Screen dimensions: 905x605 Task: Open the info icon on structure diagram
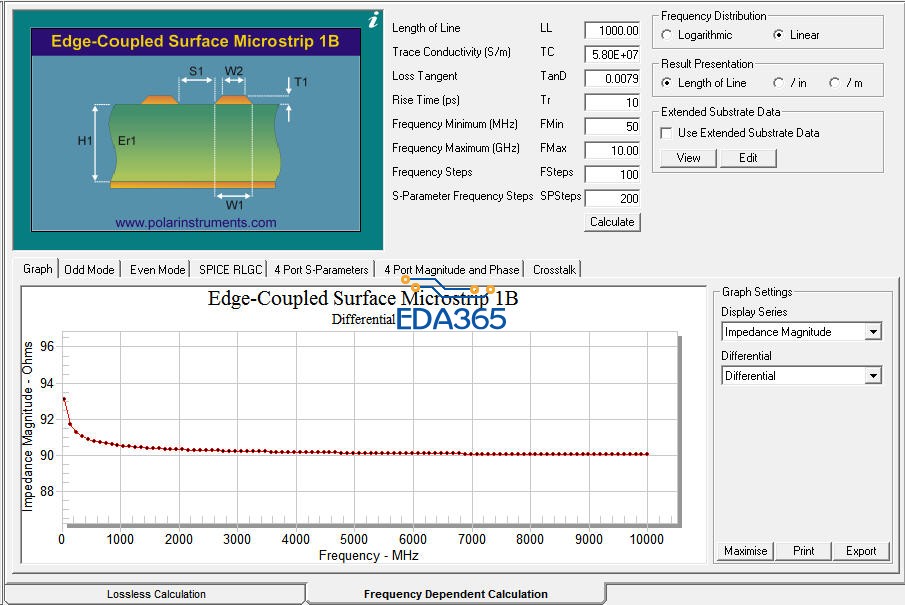[x=374, y=20]
